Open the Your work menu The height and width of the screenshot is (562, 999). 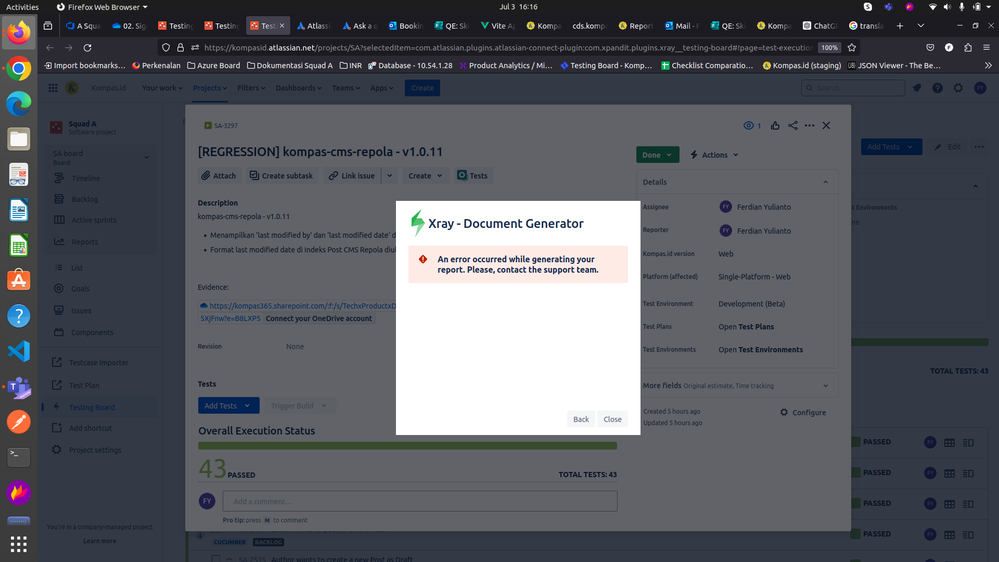click(x=162, y=88)
